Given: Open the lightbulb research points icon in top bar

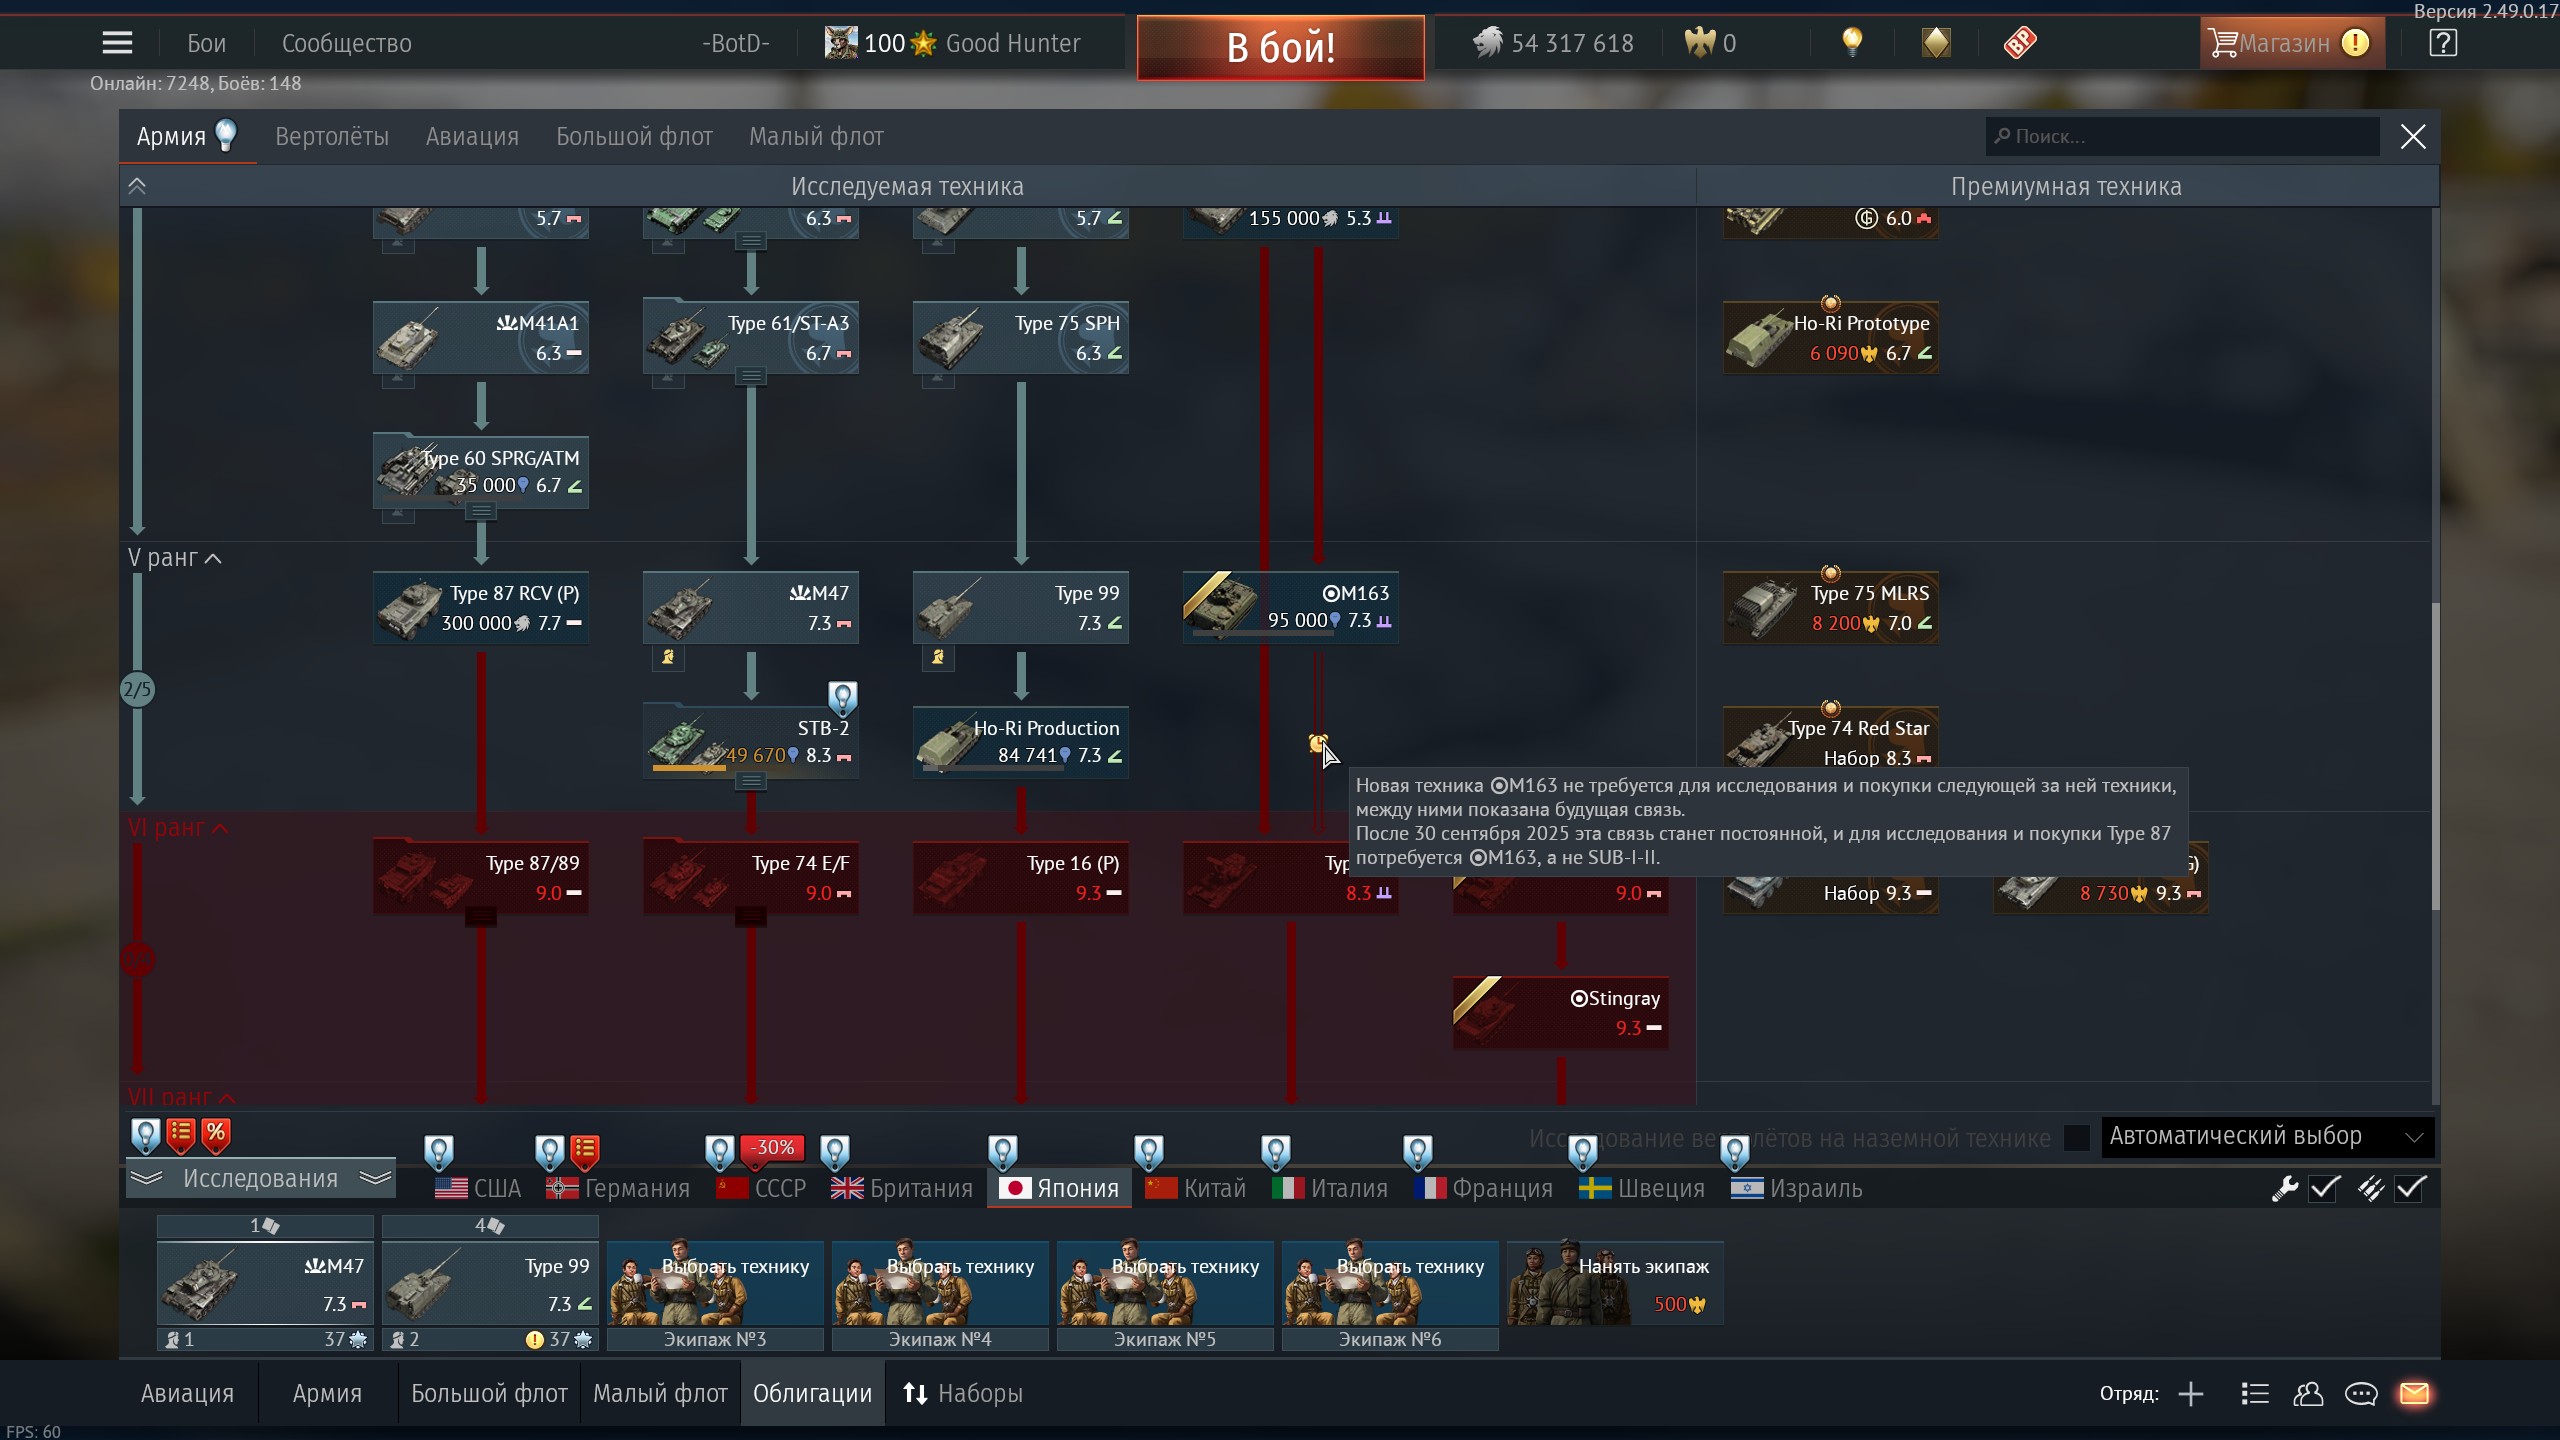Looking at the screenshot, I should [x=1852, y=43].
